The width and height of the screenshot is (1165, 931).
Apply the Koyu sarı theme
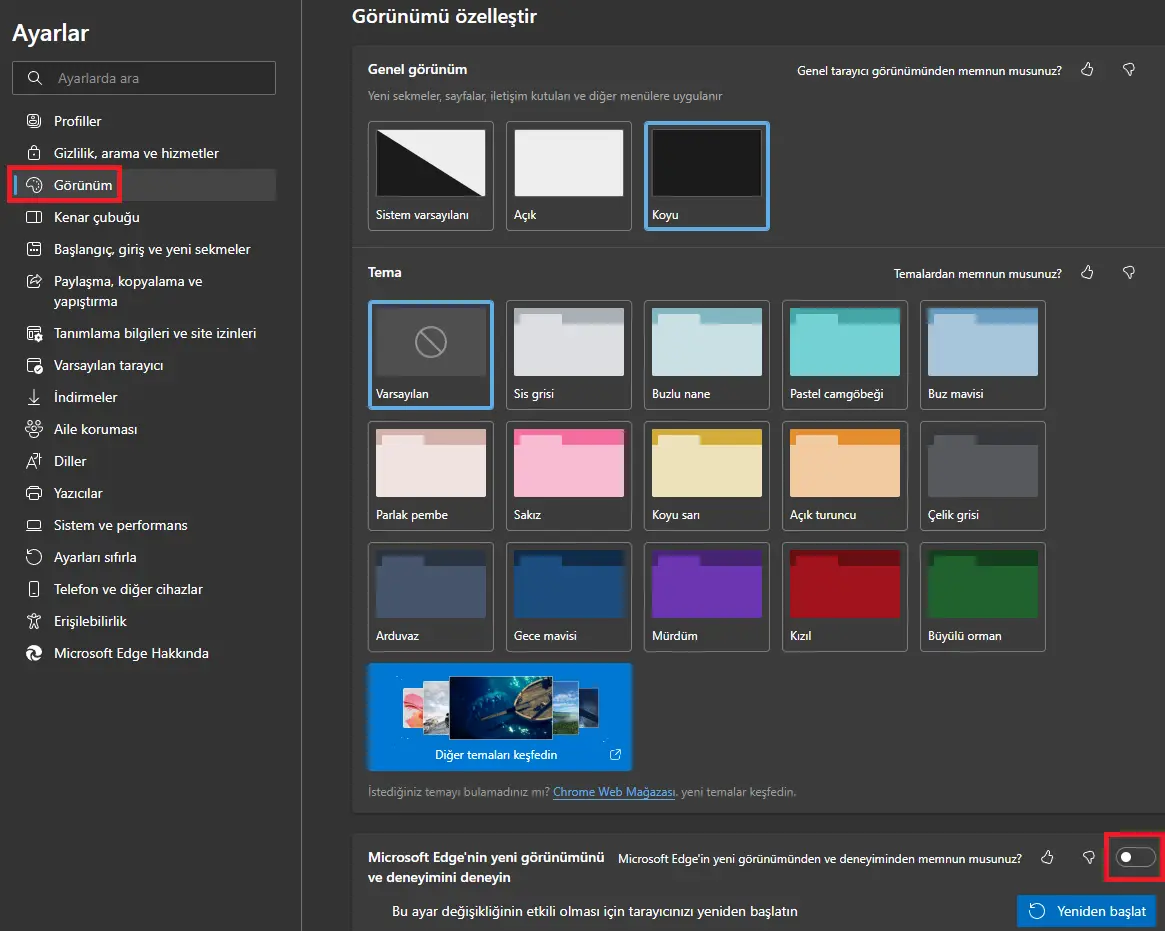tap(707, 476)
